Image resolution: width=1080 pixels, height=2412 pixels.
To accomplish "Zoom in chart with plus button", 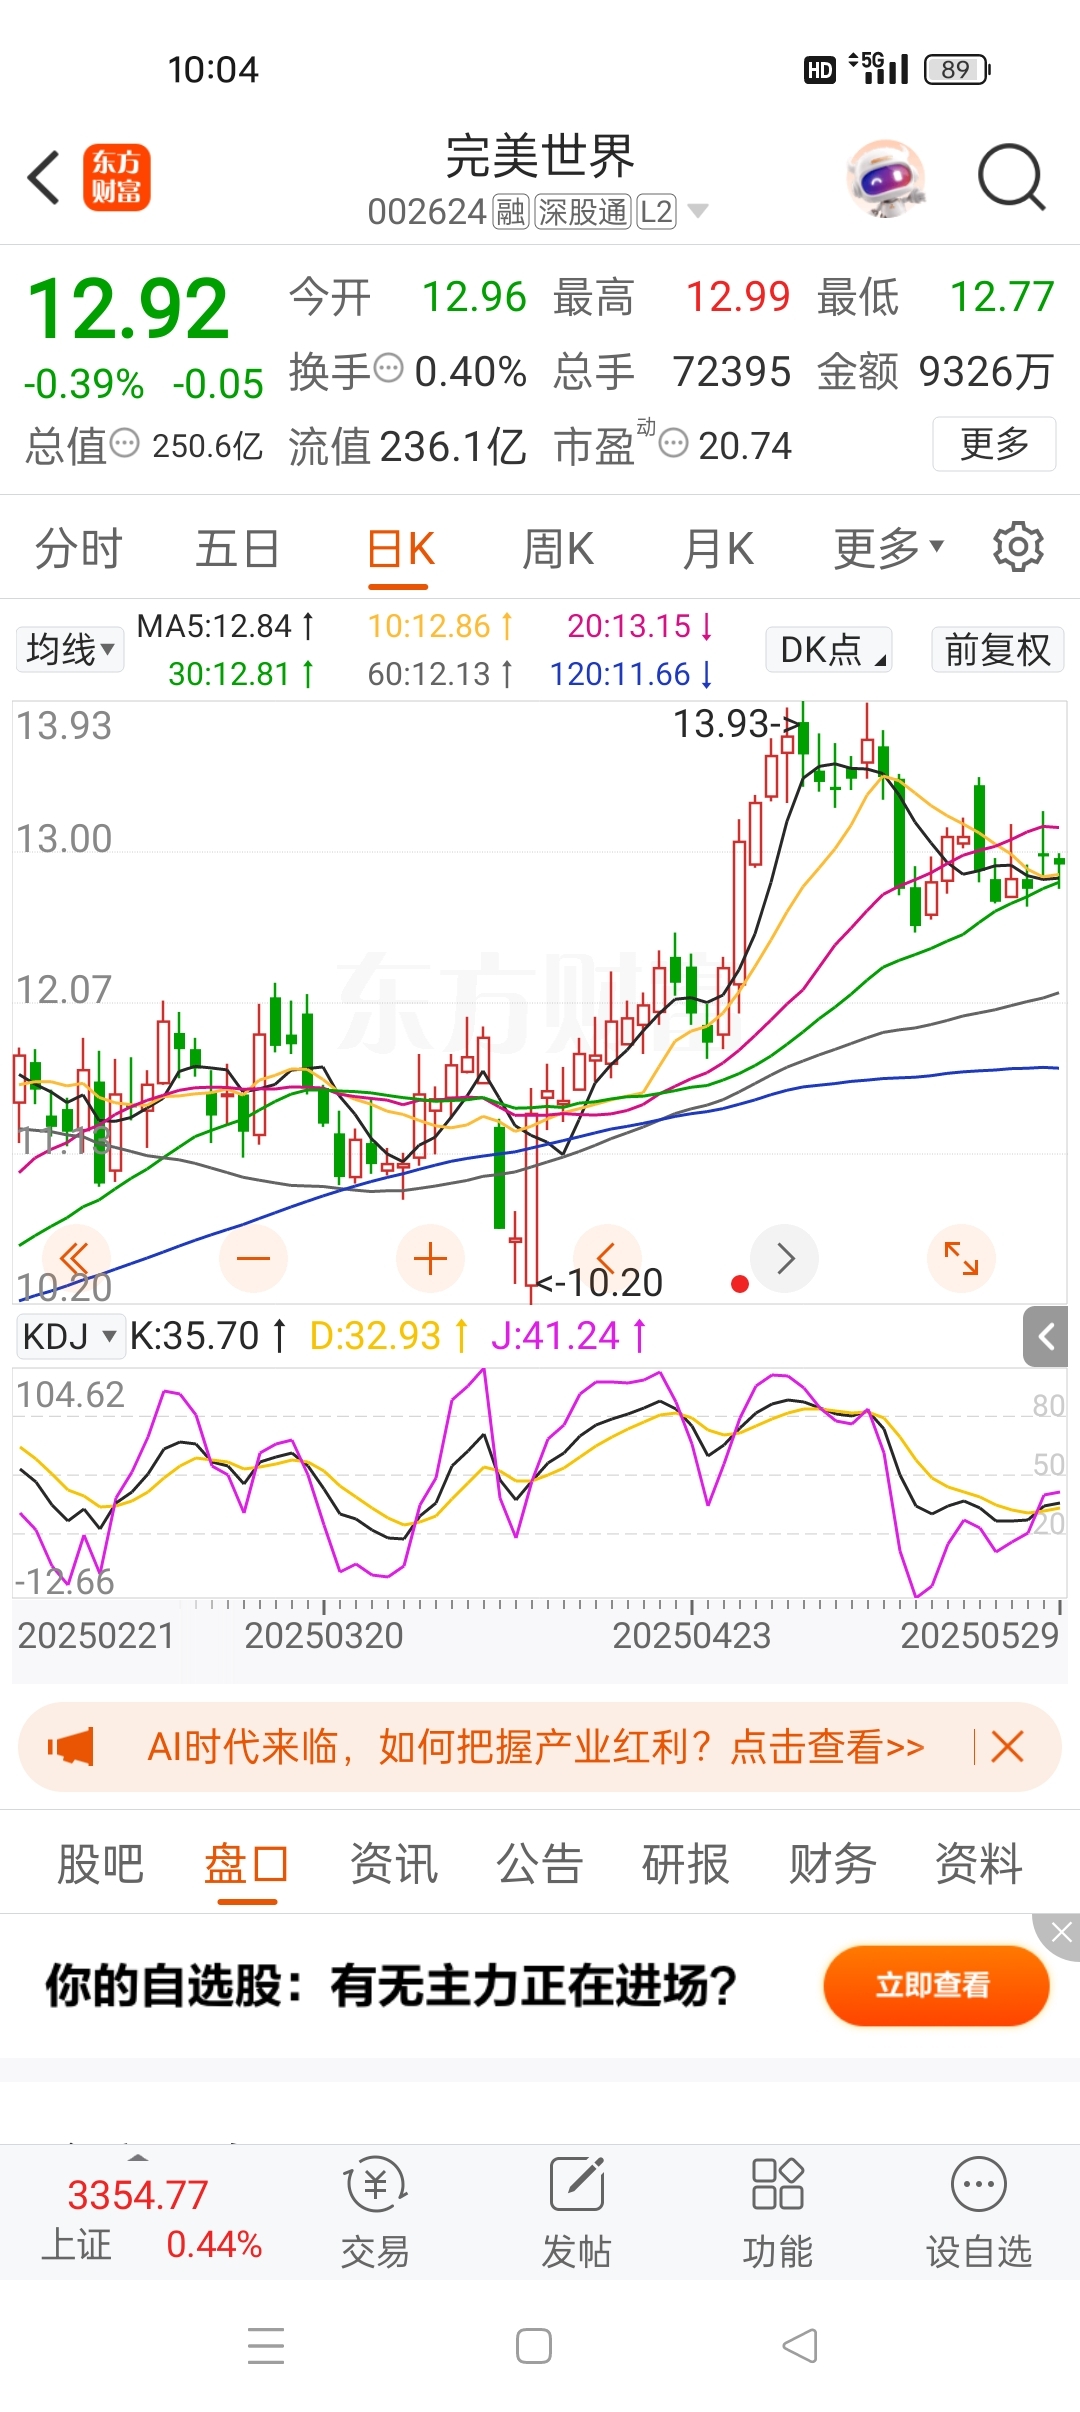I will [x=430, y=1258].
